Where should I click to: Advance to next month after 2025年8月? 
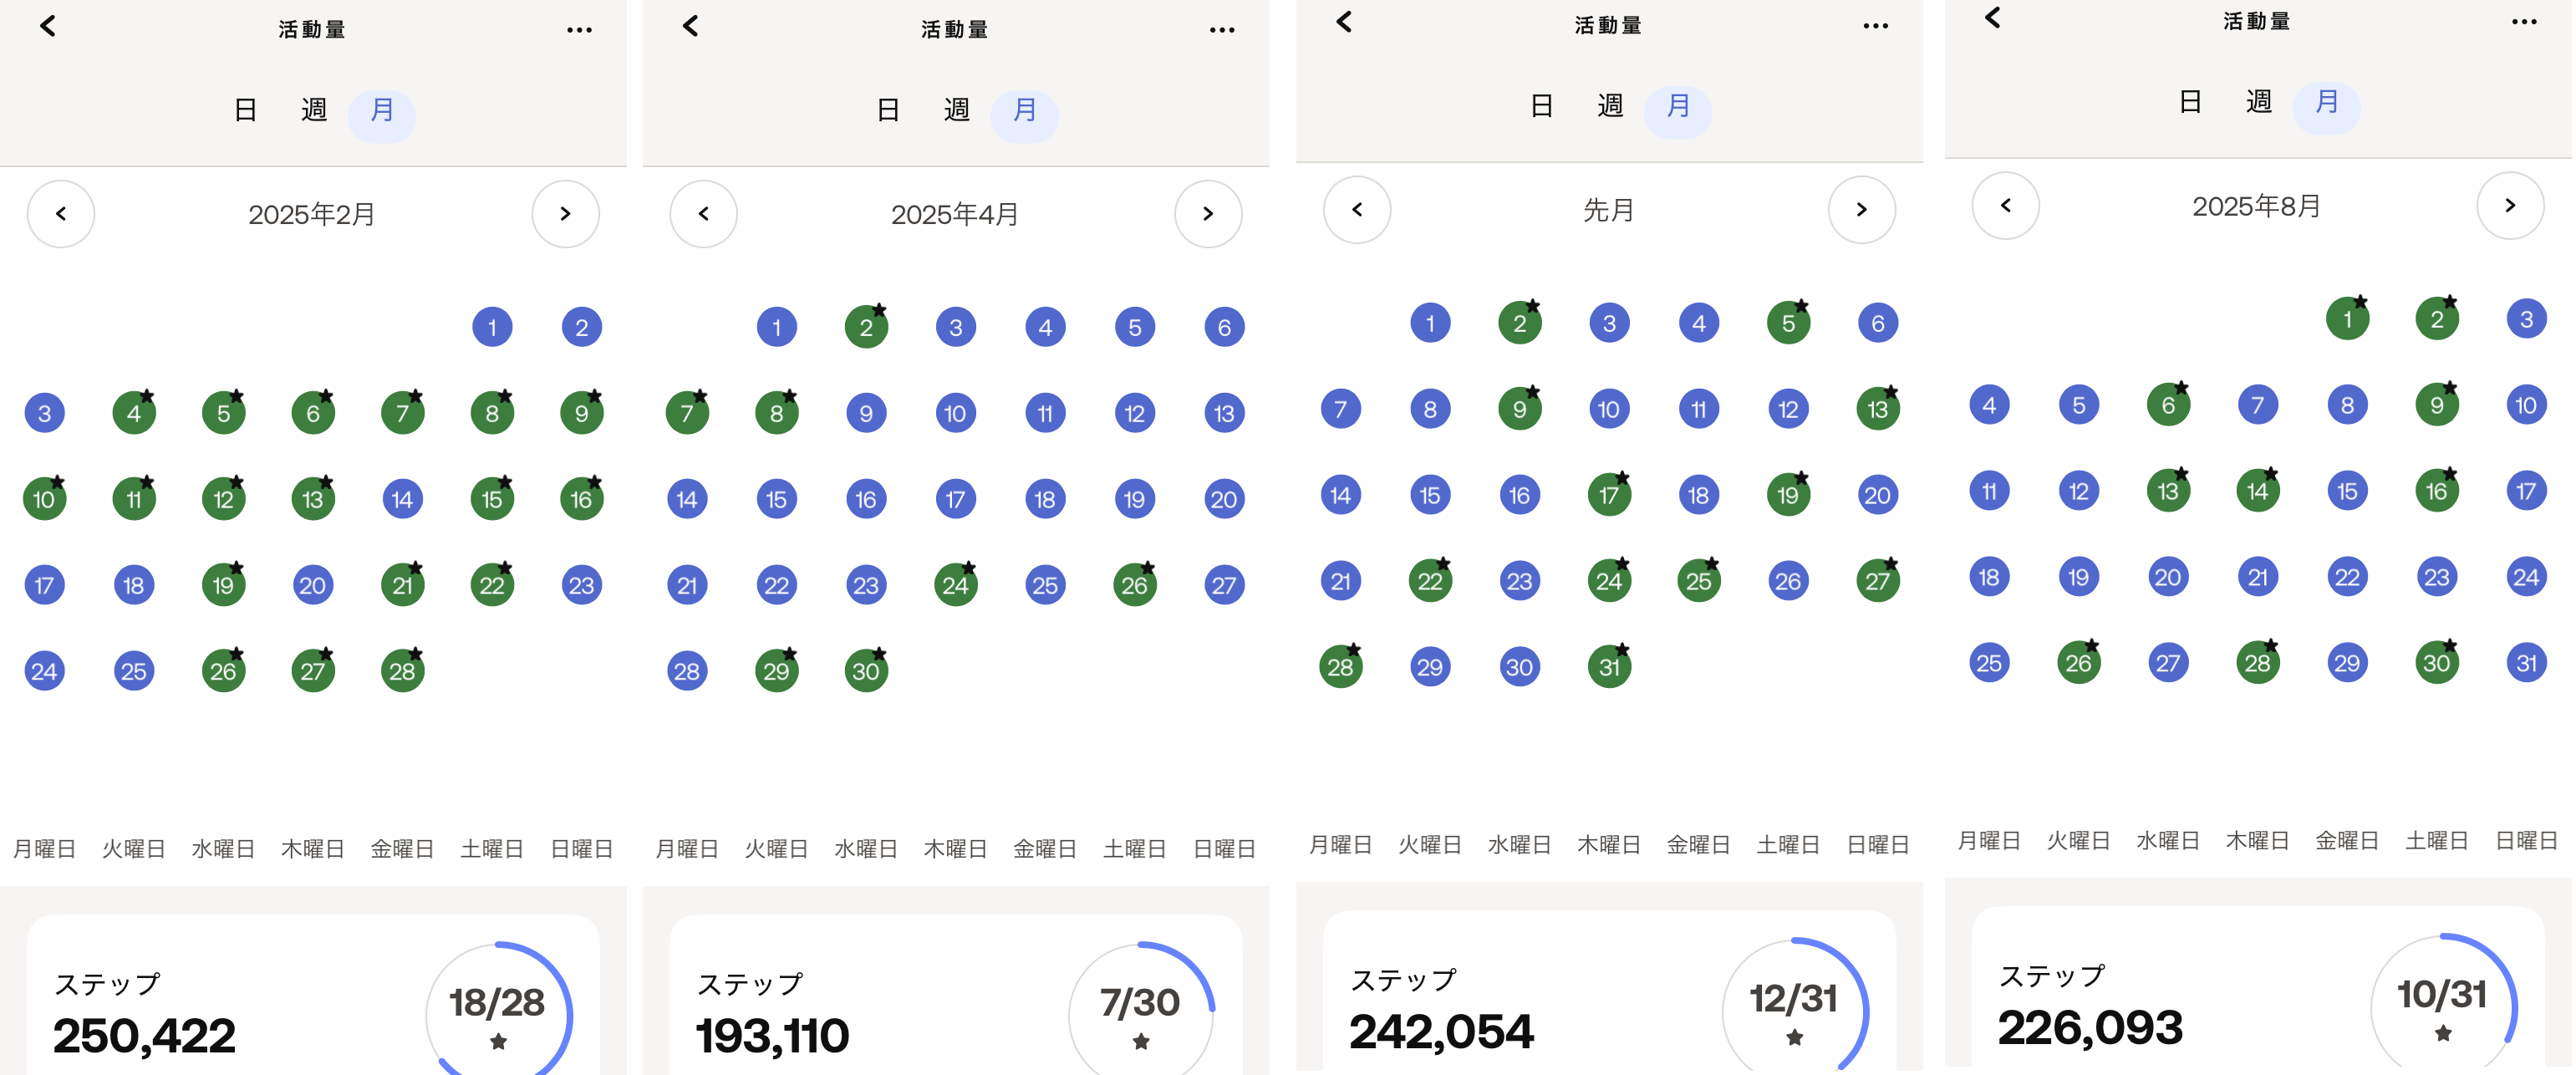point(2510,206)
